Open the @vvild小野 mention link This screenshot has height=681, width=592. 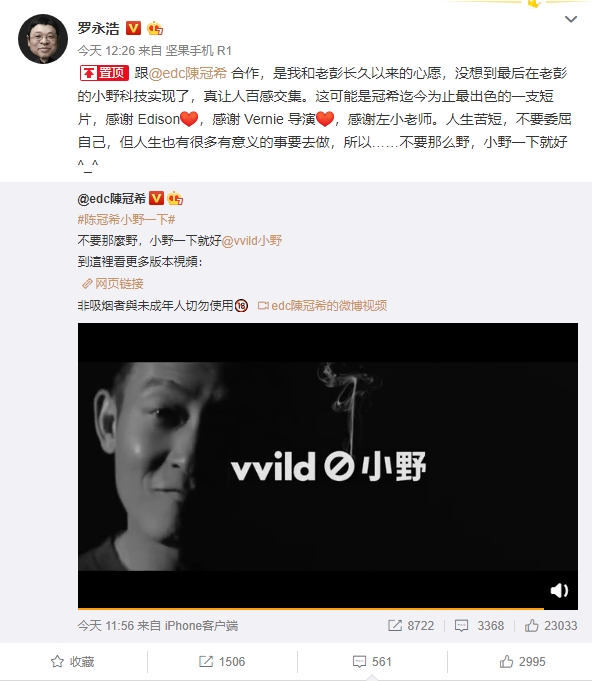pyautogui.click(x=252, y=241)
